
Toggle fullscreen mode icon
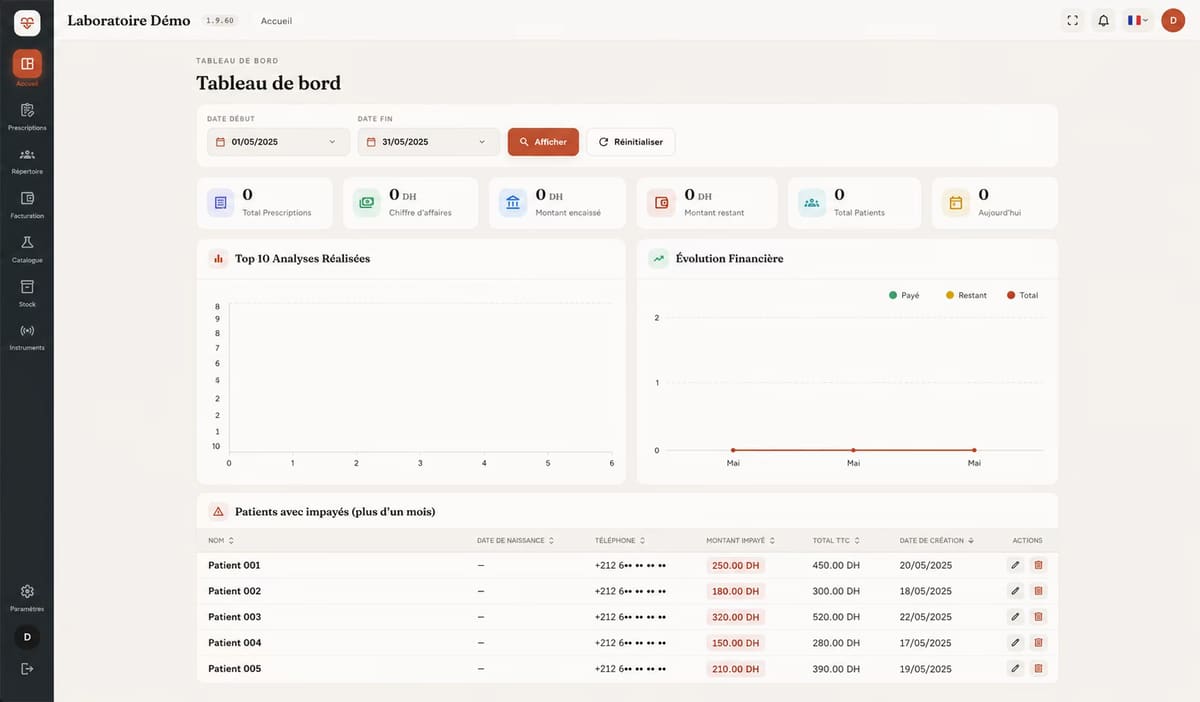coord(1073,20)
